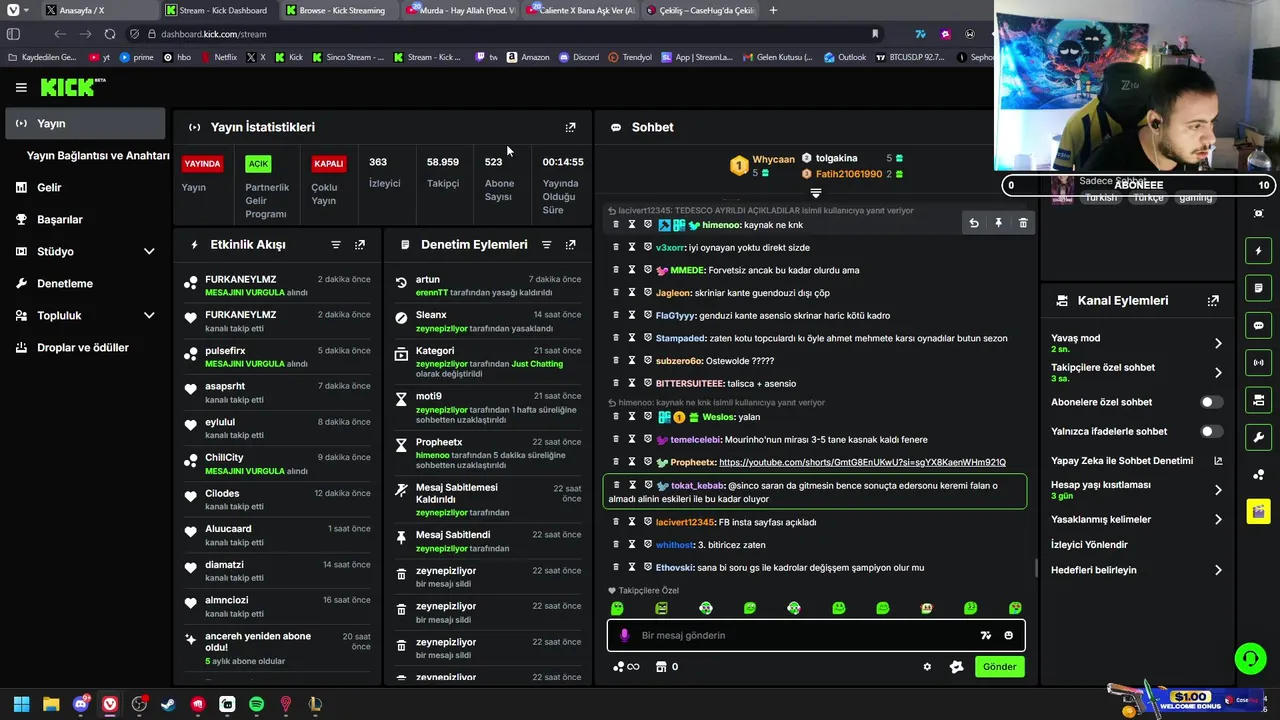This screenshot has width=1280, height=720.
Task: Click the broadcast signal icon in right sidebar
Action: [1258, 362]
